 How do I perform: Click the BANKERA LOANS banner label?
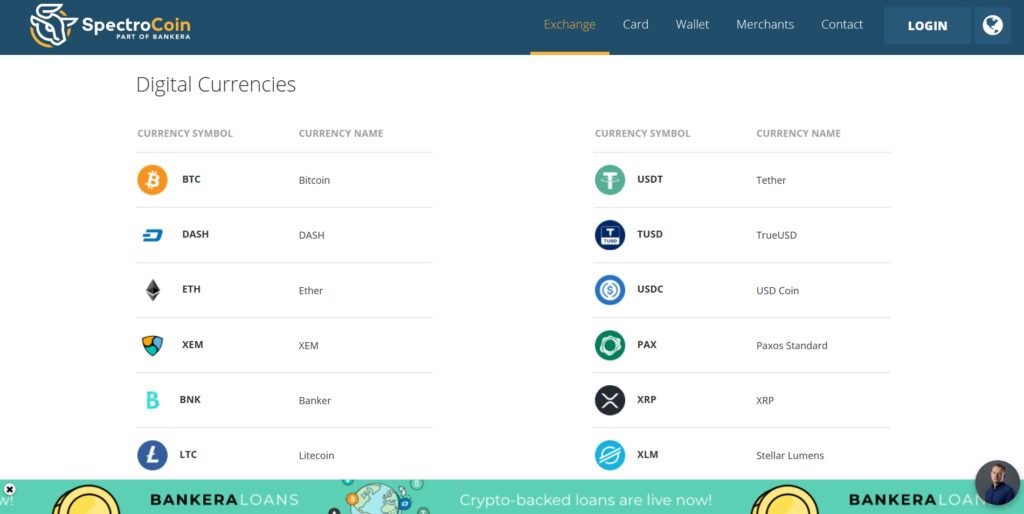pyautogui.click(x=224, y=500)
